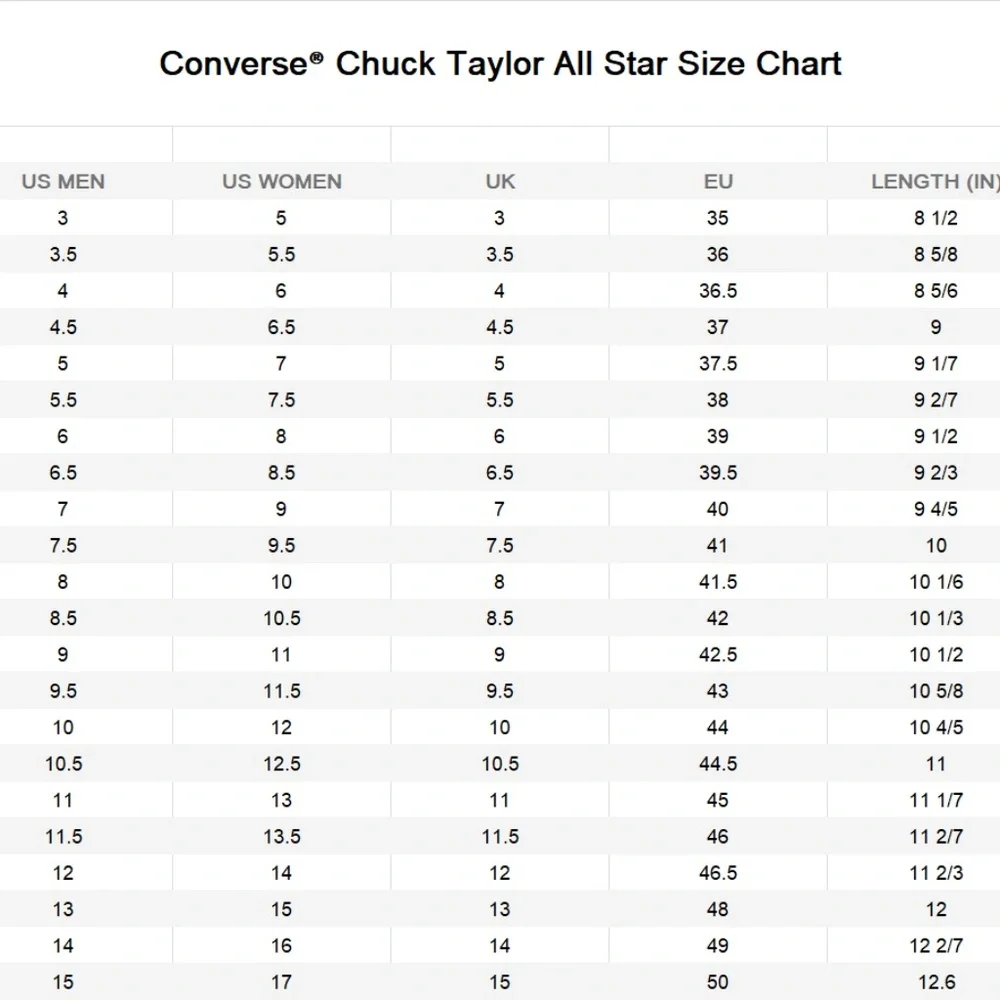Select EU size 36.5 cell

[718, 291]
